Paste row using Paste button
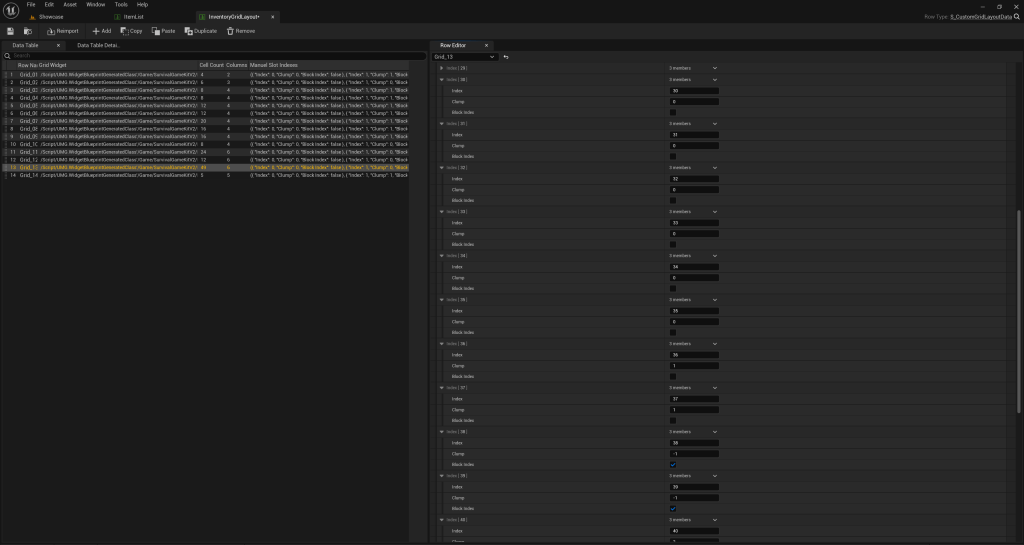The height and width of the screenshot is (545, 1024). [163, 31]
